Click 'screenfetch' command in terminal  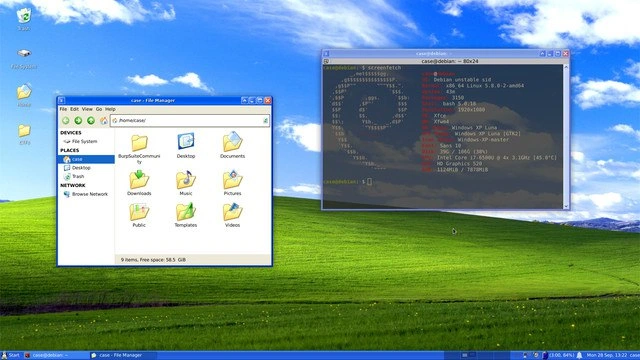(384, 68)
